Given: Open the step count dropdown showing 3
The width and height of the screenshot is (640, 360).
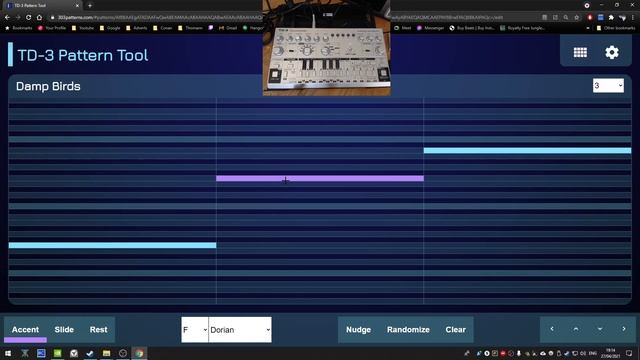Looking at the screenshot, I should click(x=608, y=86).
